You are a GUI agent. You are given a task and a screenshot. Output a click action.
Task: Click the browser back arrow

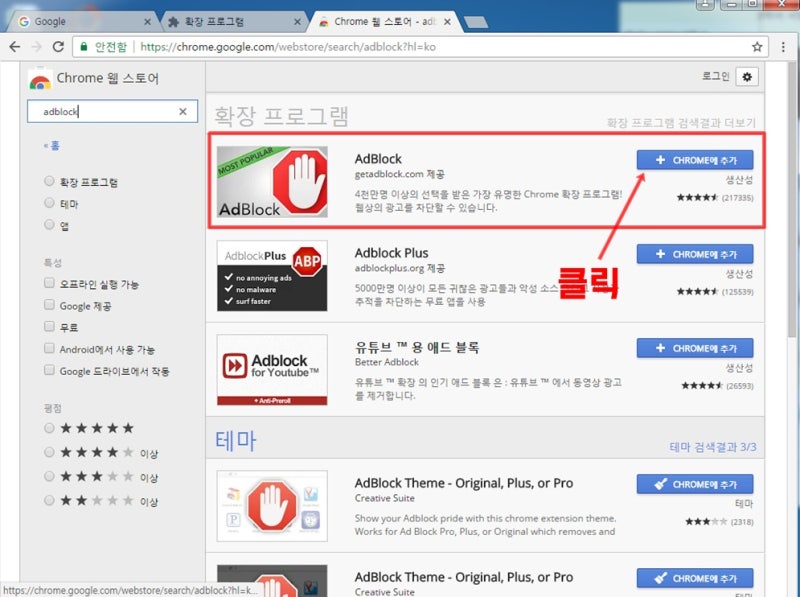[x=15, y=47]
